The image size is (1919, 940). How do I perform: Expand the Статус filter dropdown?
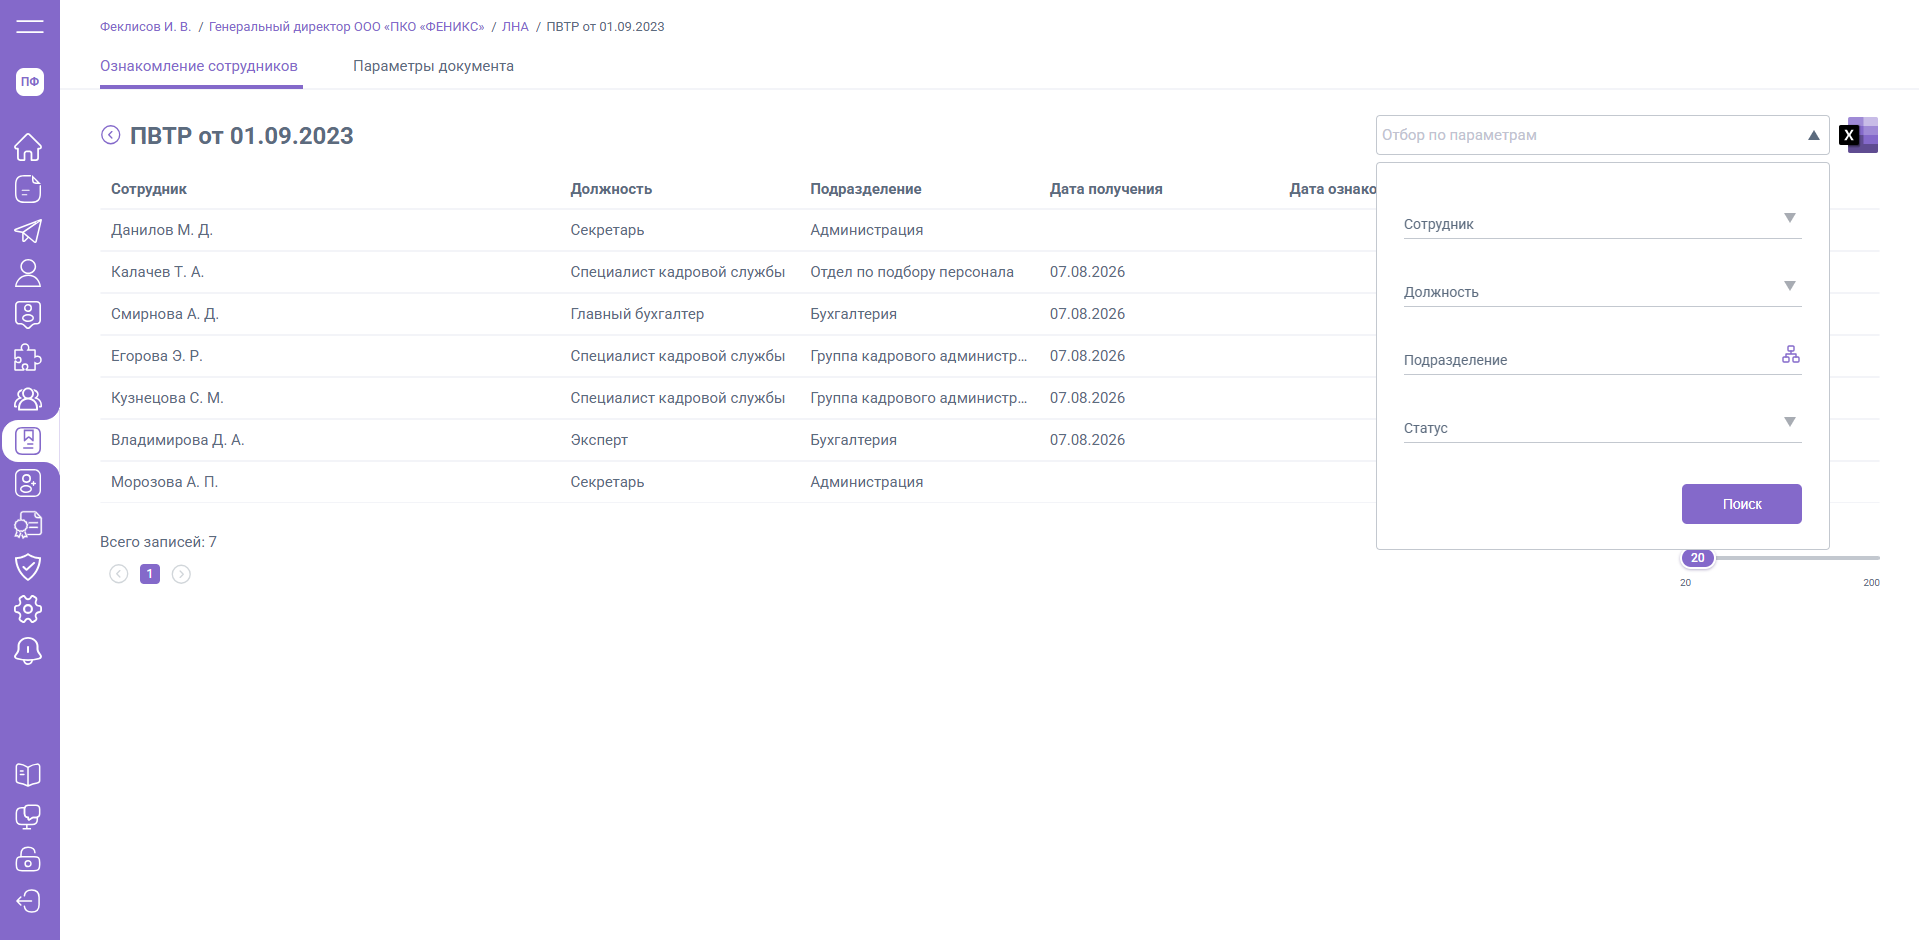1789,422
